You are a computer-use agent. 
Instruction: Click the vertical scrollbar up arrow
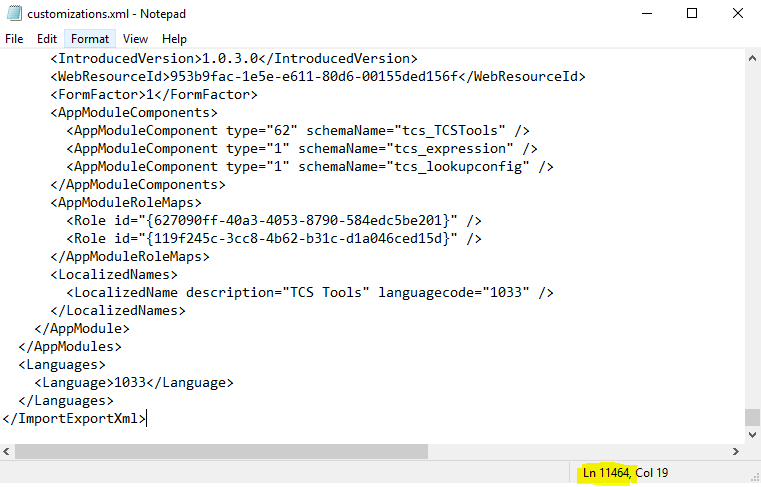752,58
